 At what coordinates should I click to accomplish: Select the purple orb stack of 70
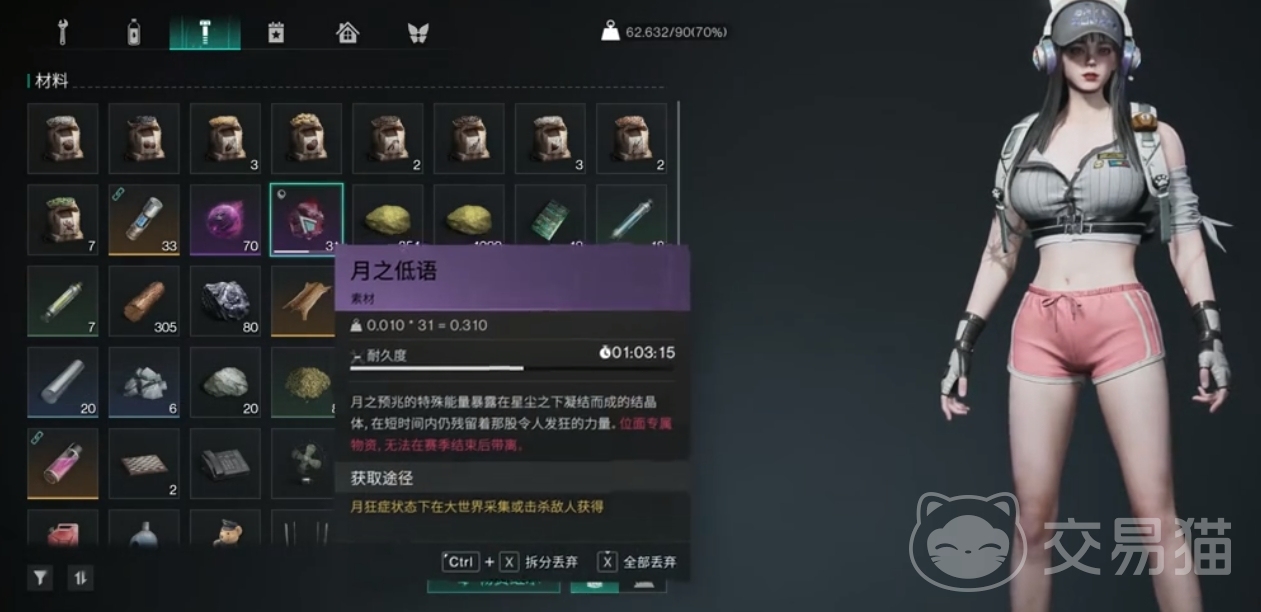(x=226, y=219)
